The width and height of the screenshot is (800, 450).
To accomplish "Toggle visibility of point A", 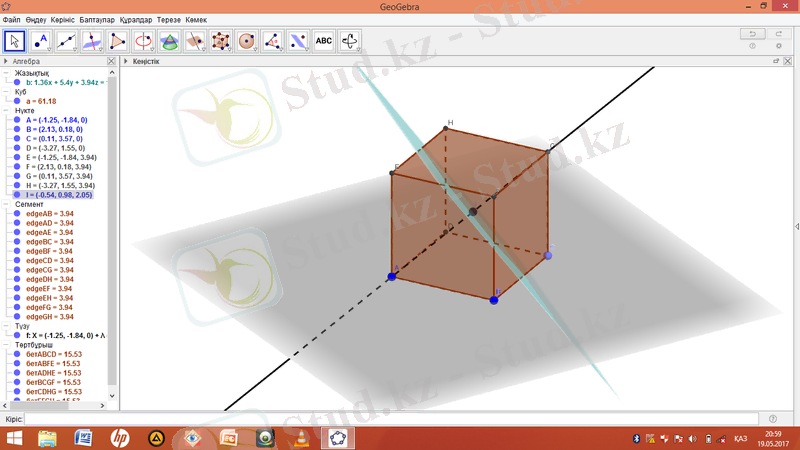I will pyautogui.click(x=17, y=120).
